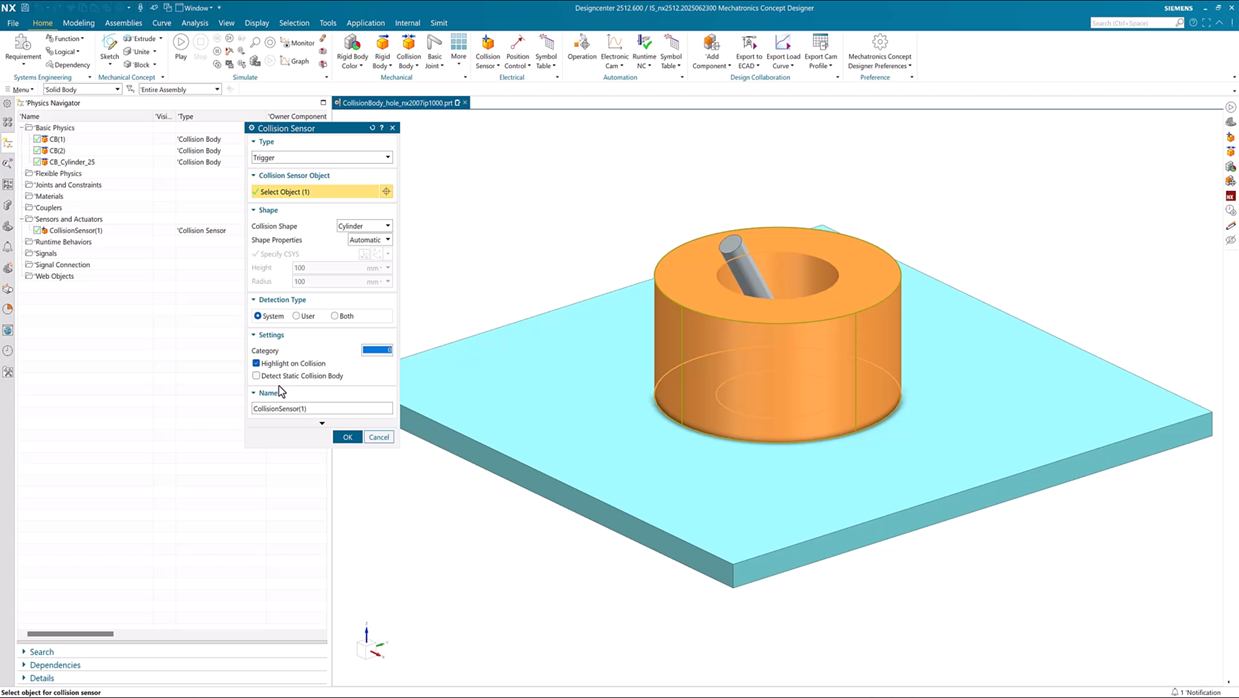The width and height of the screenshot is (1239, 698).
Task: Cancel the Collision Sensor dialog
Action: [x=378, y=437]
